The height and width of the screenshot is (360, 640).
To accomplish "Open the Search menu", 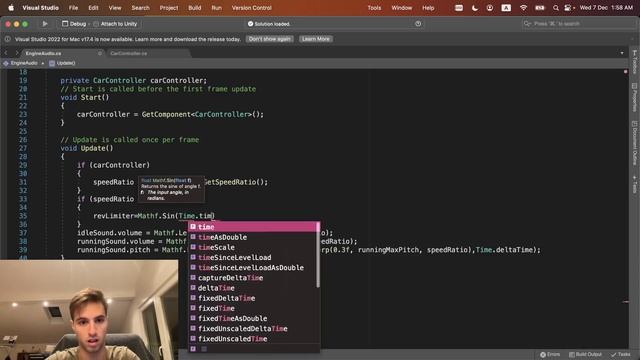I will [x=140, y=8].
